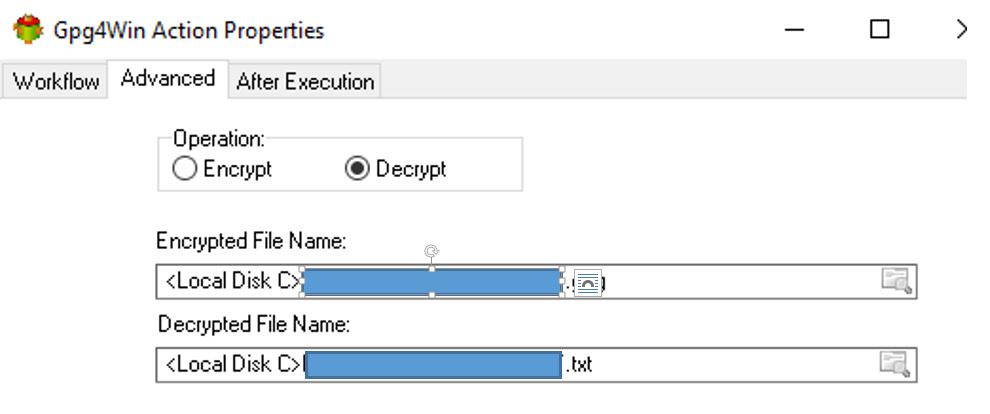Click into the Decrypted File Name field

click(536, 365)
